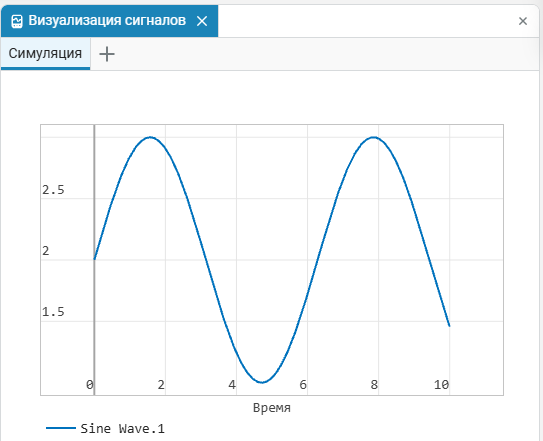543x441 pixels.
Task: Click the sine curve minimum near time 5
Action: [x=262, y=382]
